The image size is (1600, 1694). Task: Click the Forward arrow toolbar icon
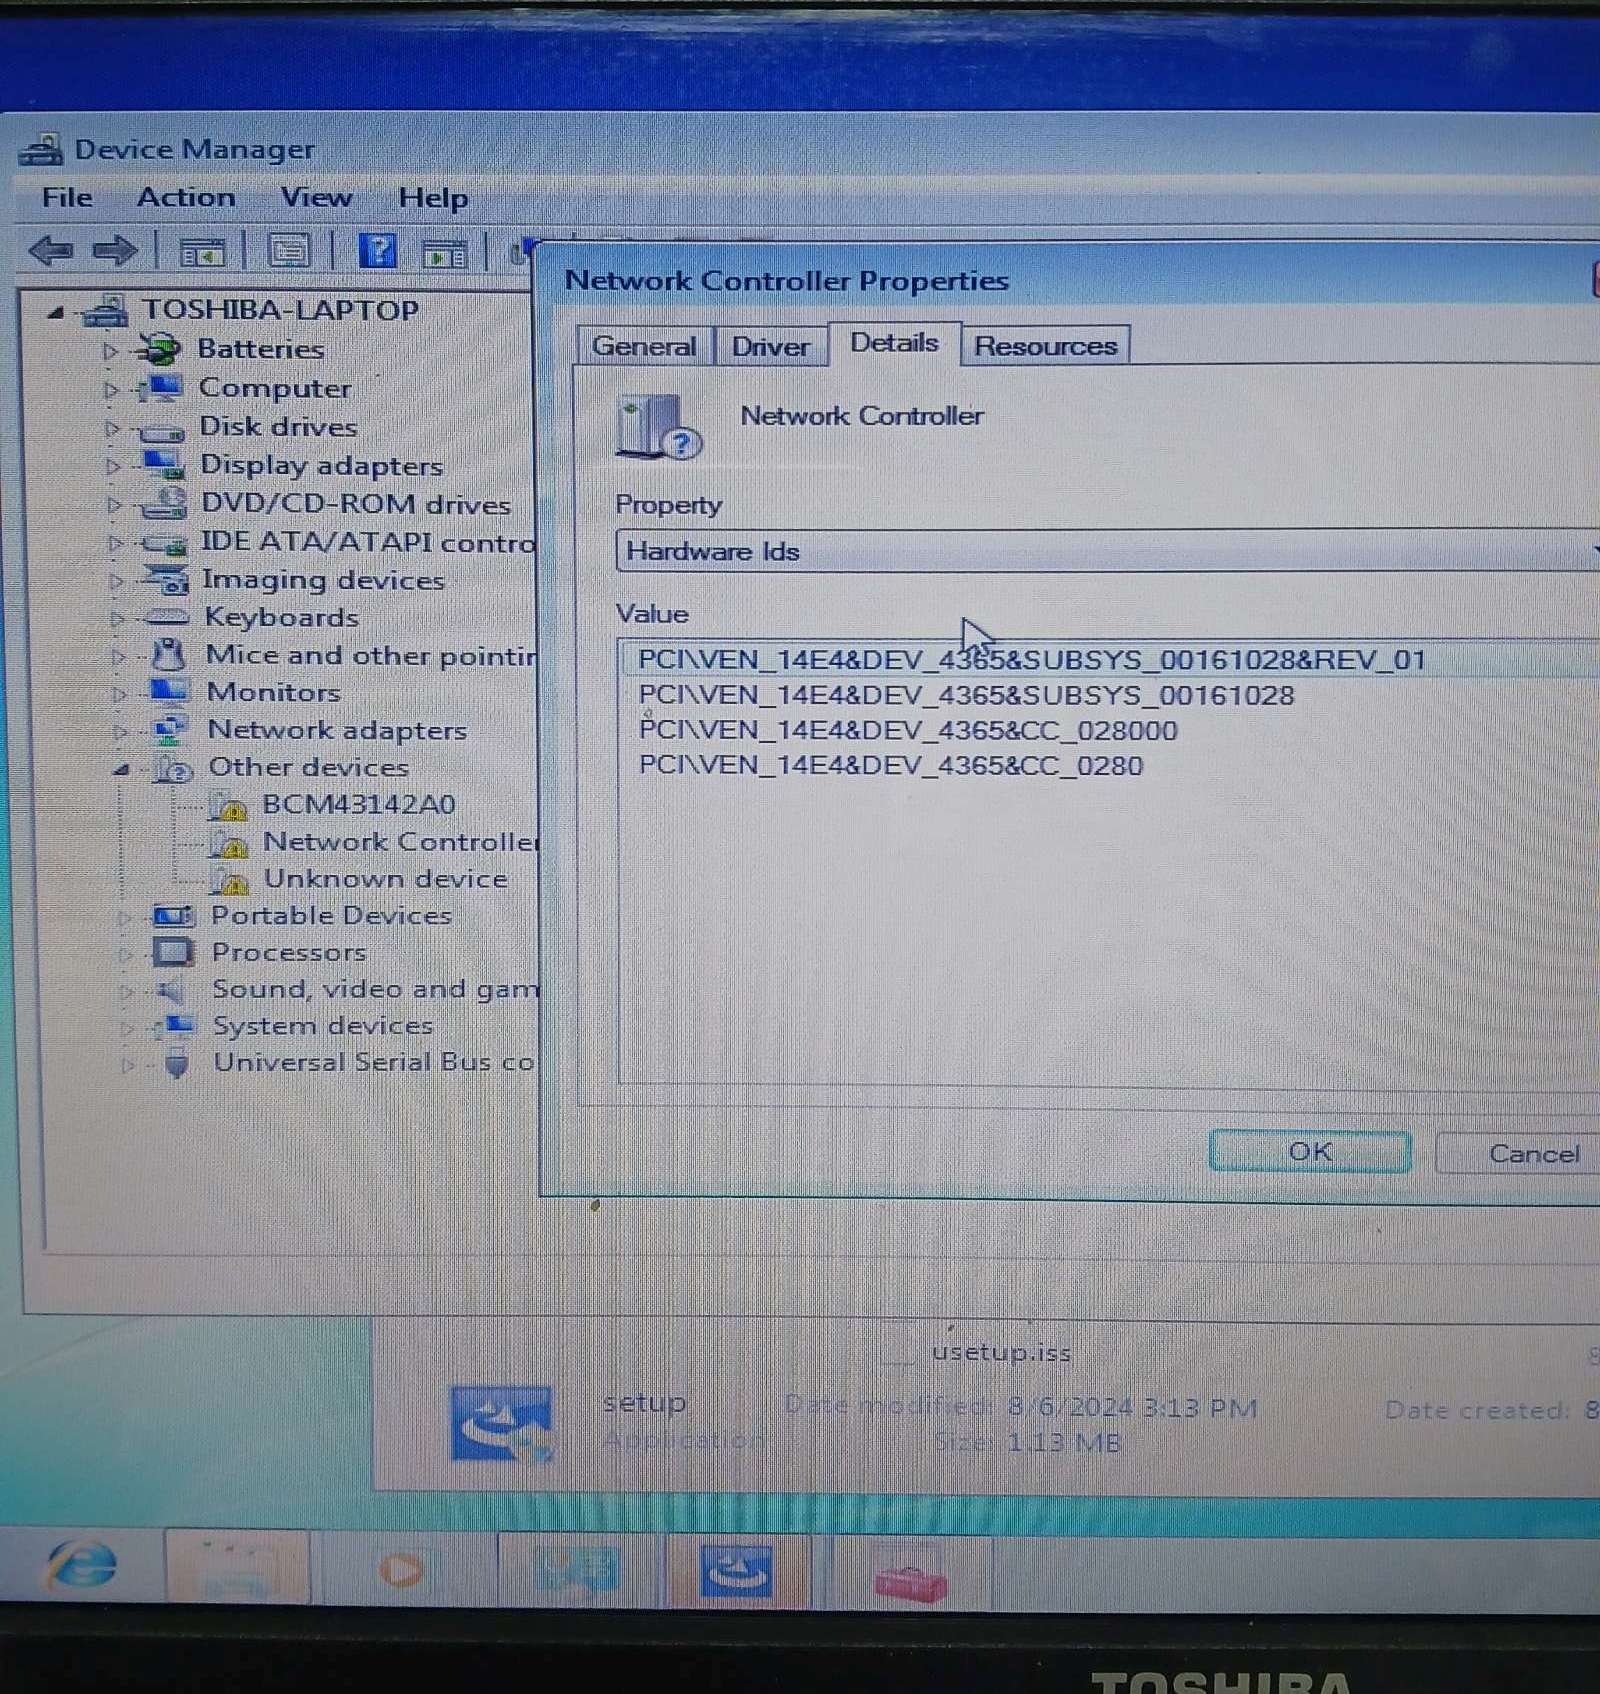point(114,250)
